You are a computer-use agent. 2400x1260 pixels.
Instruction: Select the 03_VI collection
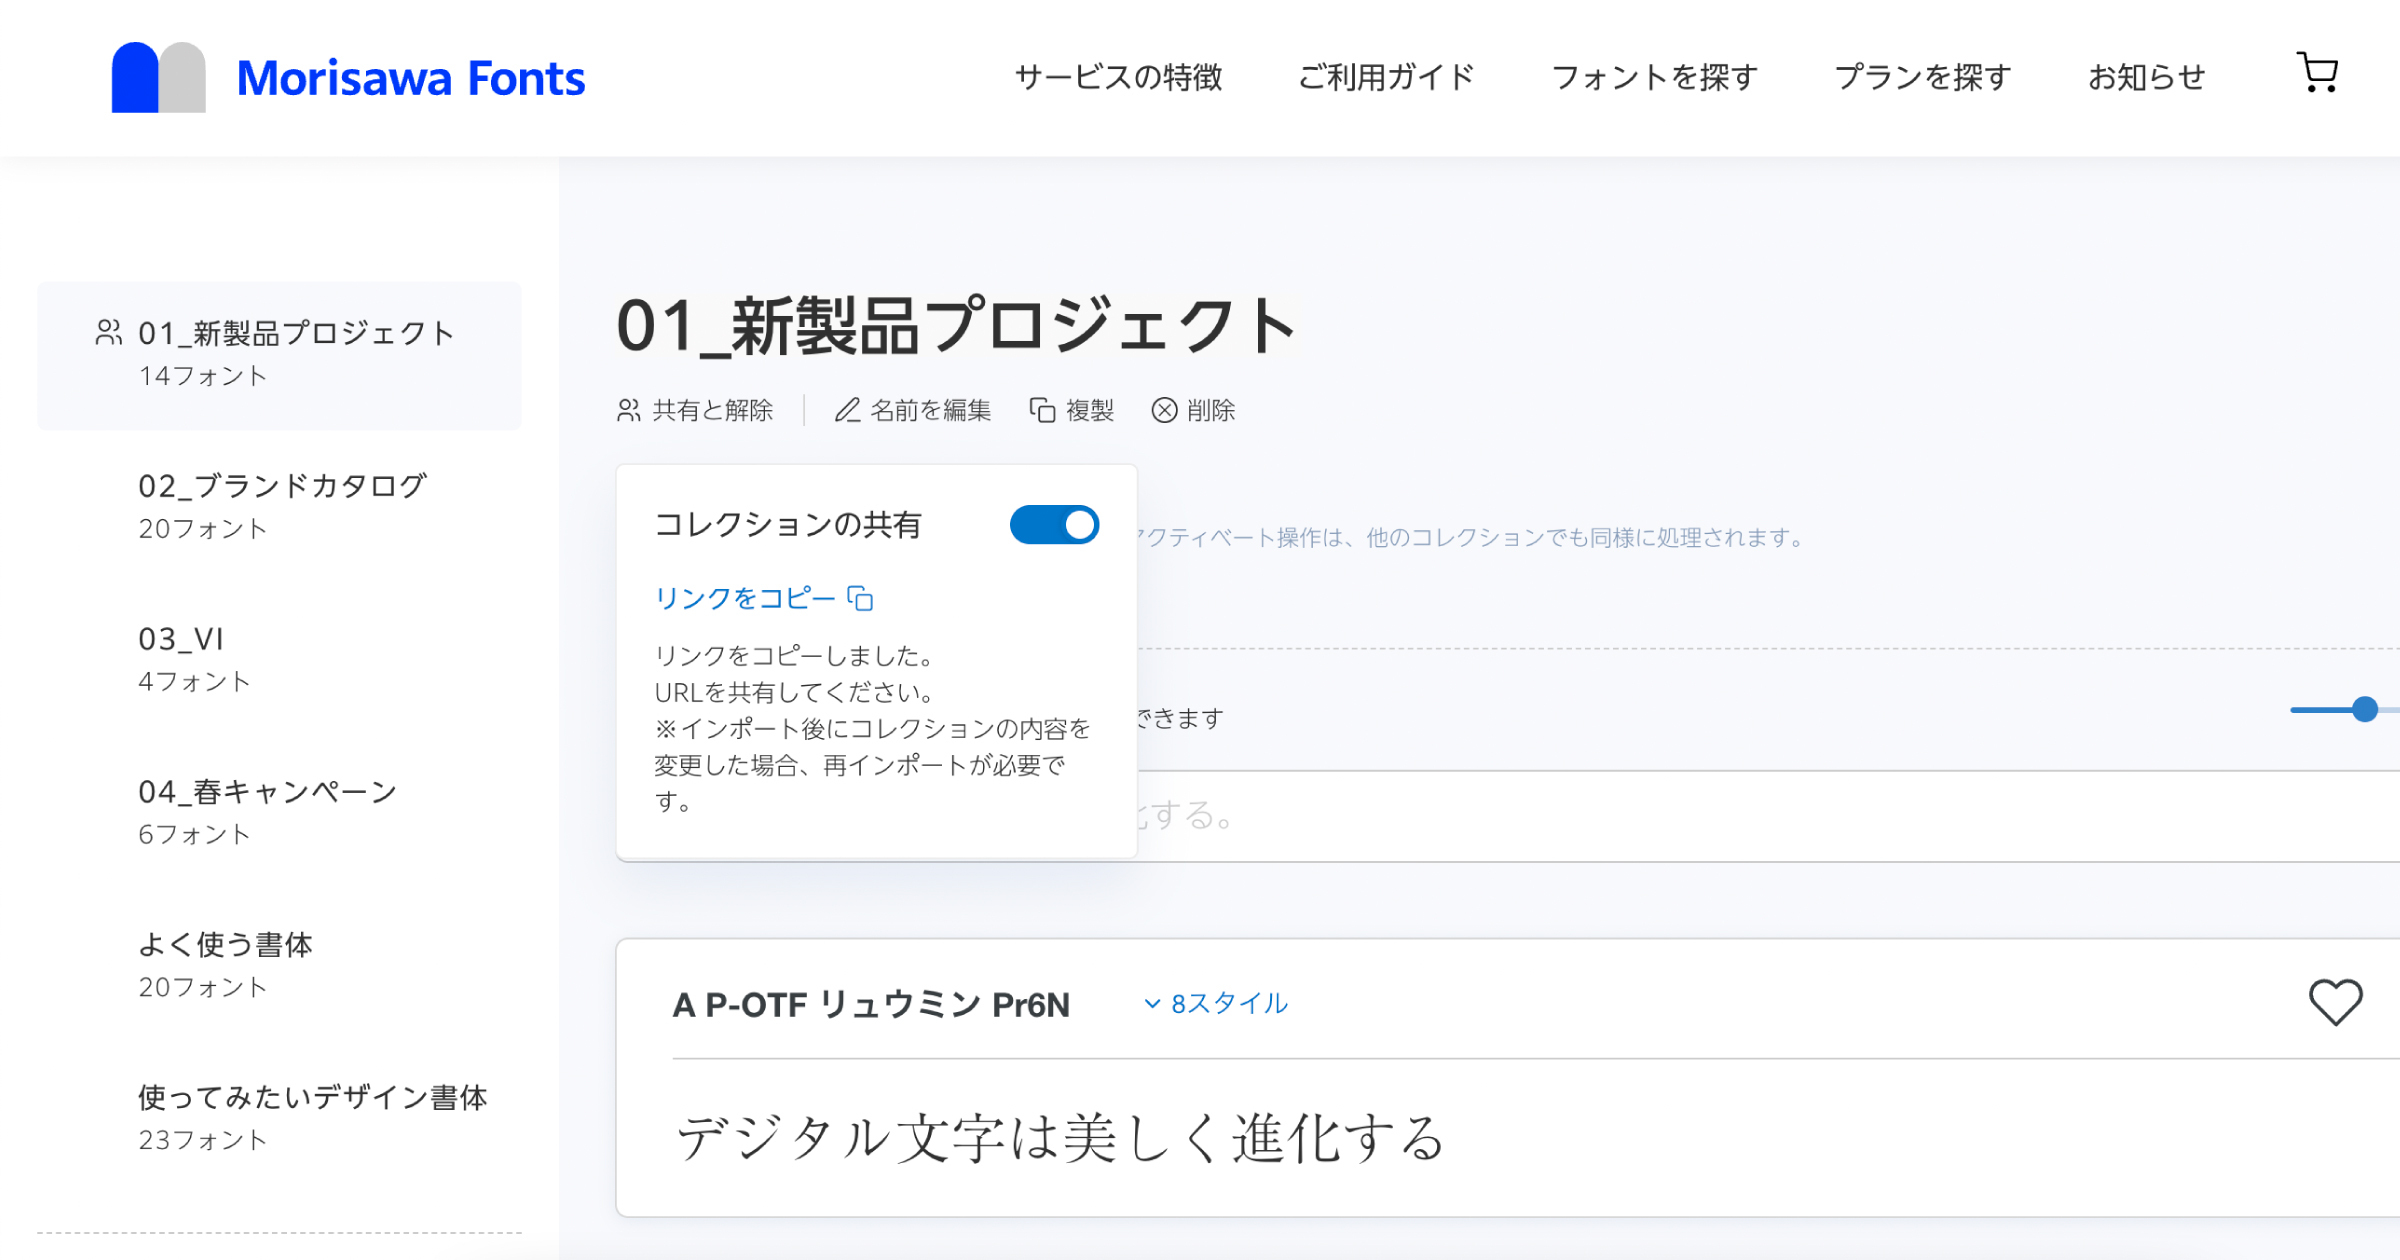(x=181, y=638)
